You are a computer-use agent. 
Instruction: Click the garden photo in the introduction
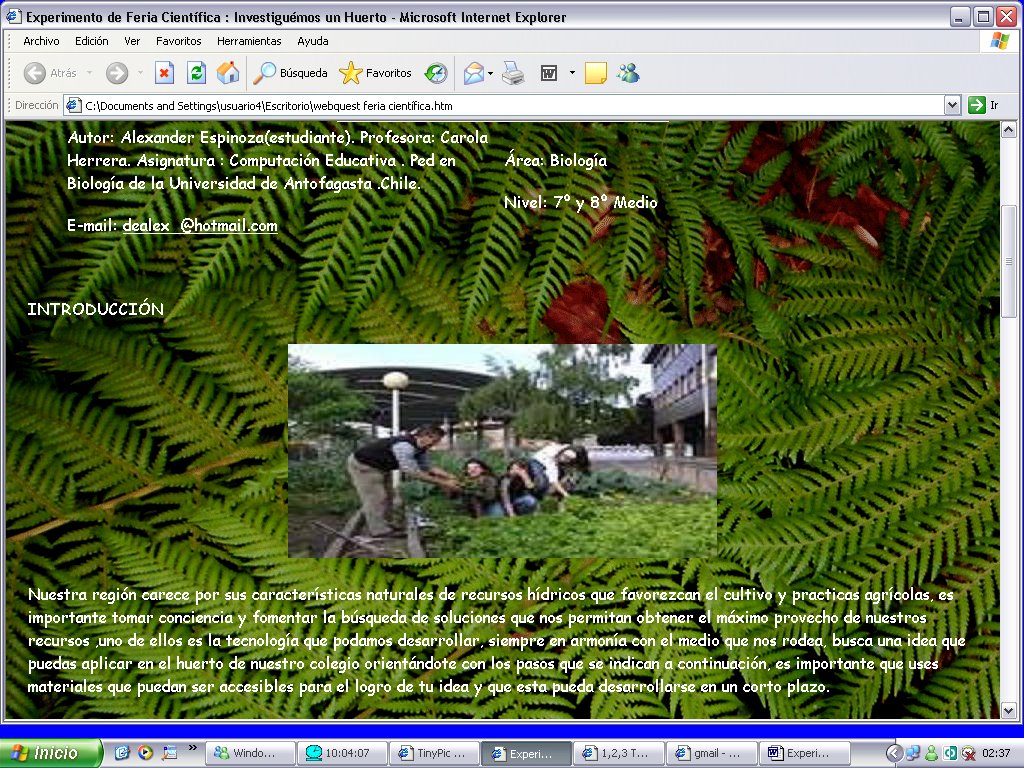(502, 451)
